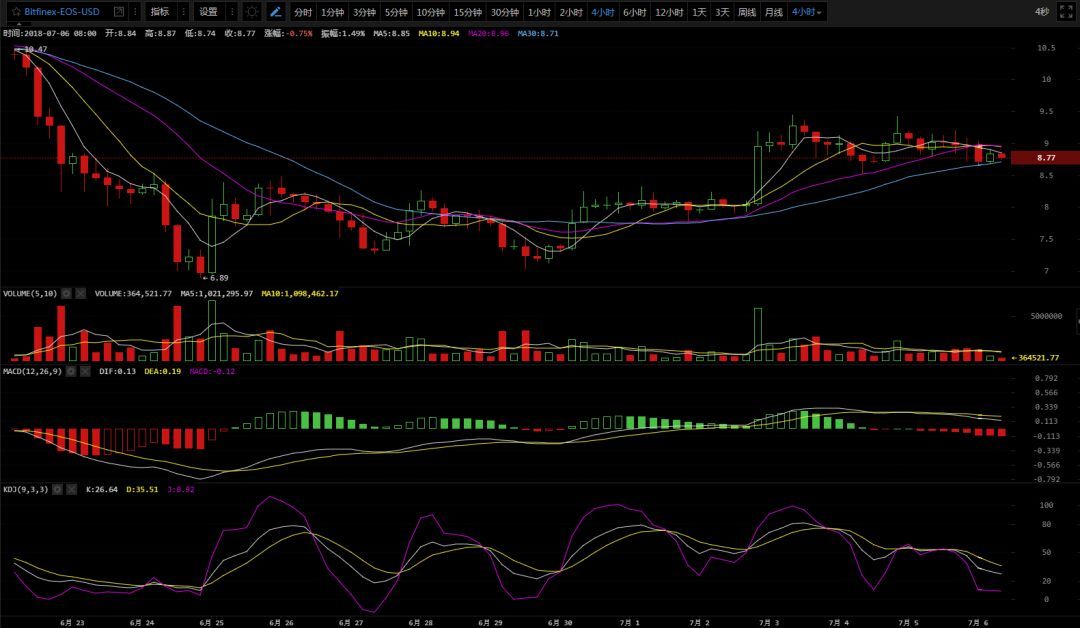Select the 3分钟 interval

click(x=364, y=12)
